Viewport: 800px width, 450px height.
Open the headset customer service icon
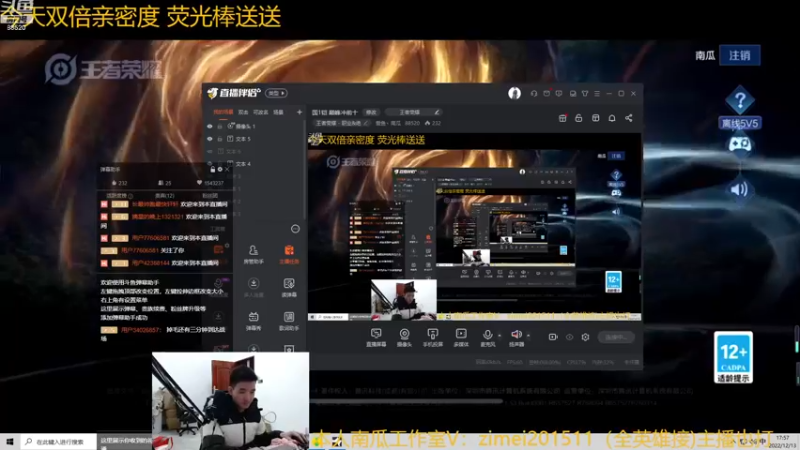point(534,93)
